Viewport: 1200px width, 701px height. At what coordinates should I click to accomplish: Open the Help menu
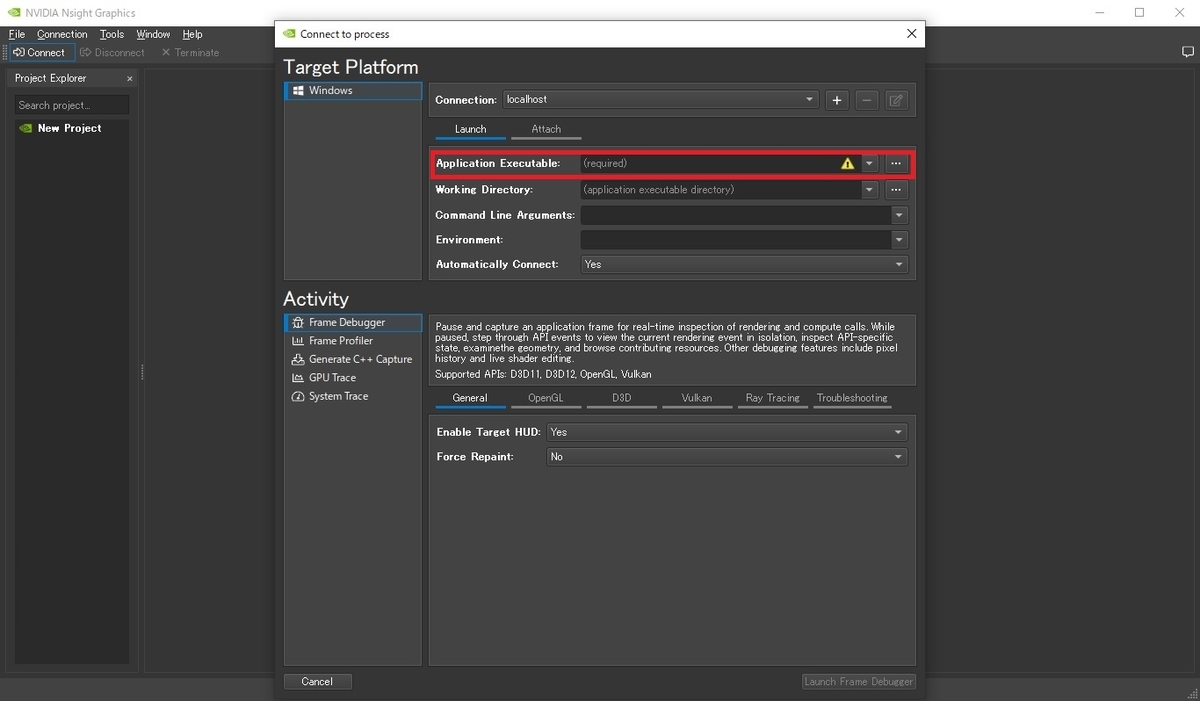192,34
